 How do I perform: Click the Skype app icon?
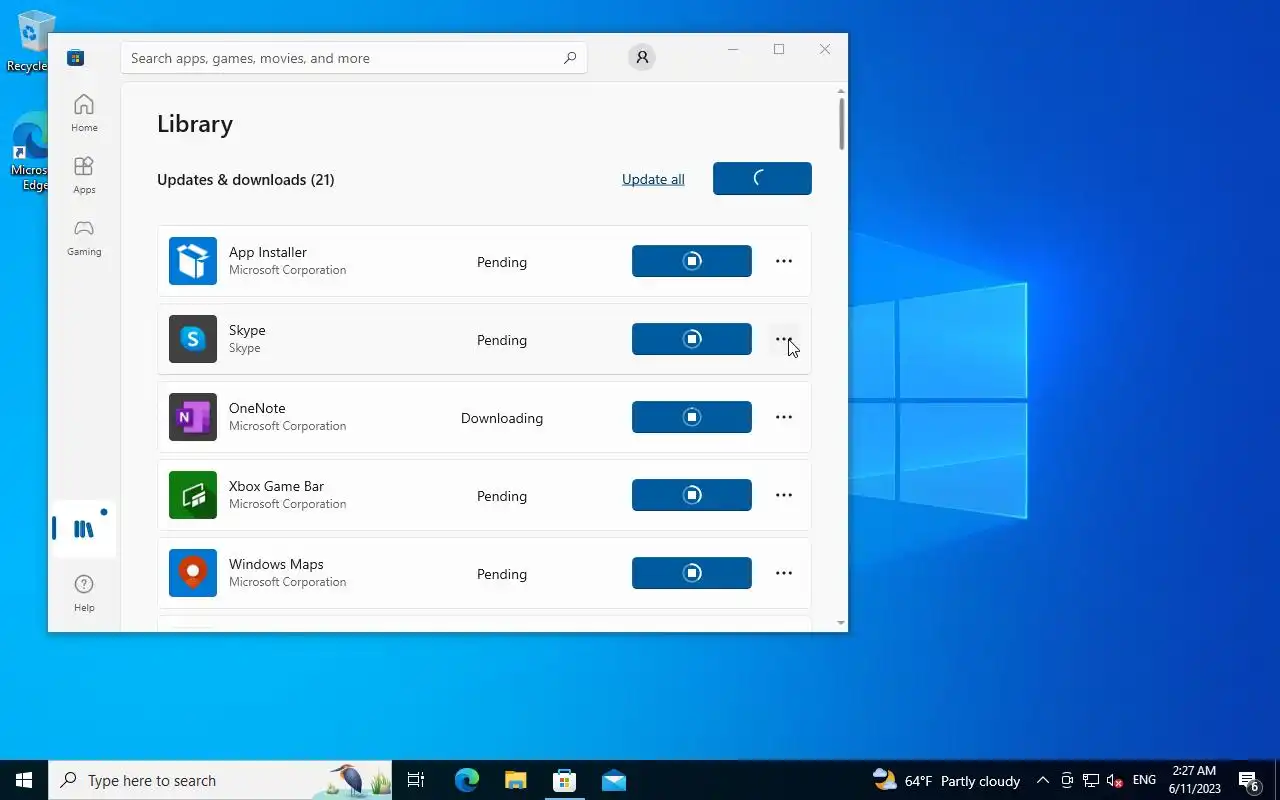pyautogui.click(x=193, y=339)
